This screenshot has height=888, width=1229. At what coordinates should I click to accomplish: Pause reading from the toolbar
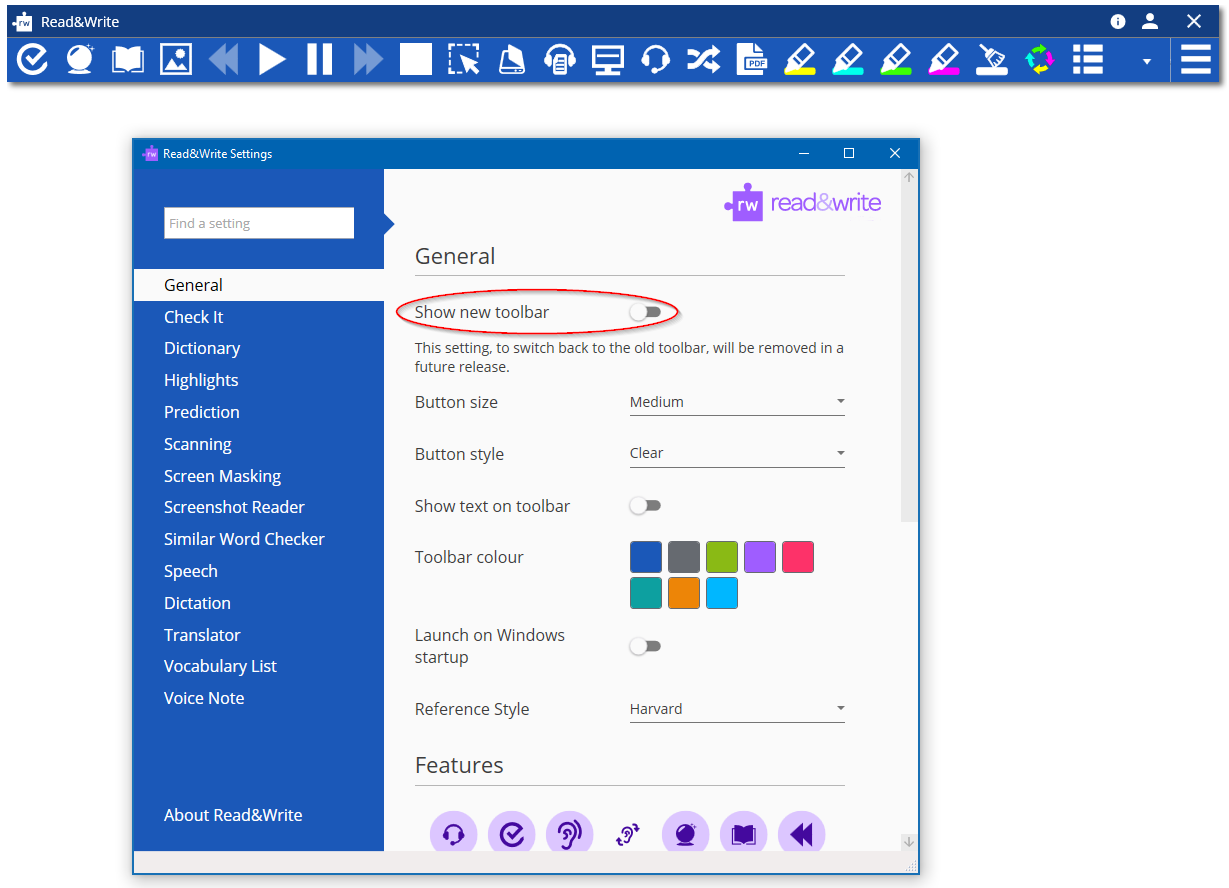click(320, 59)
